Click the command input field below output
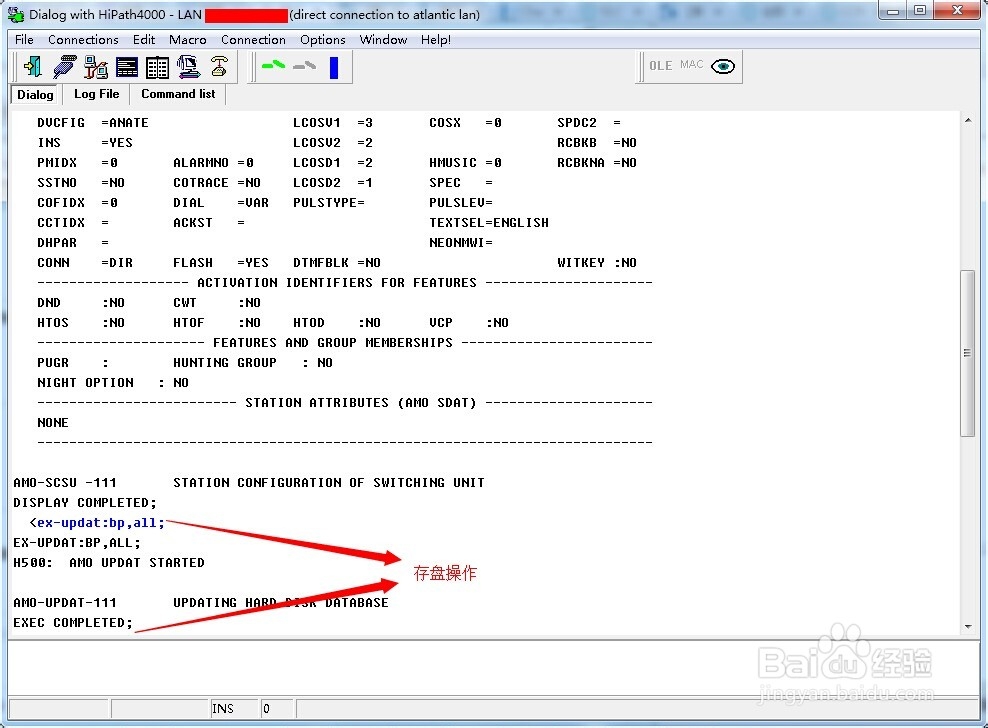 tap(491, 668)
